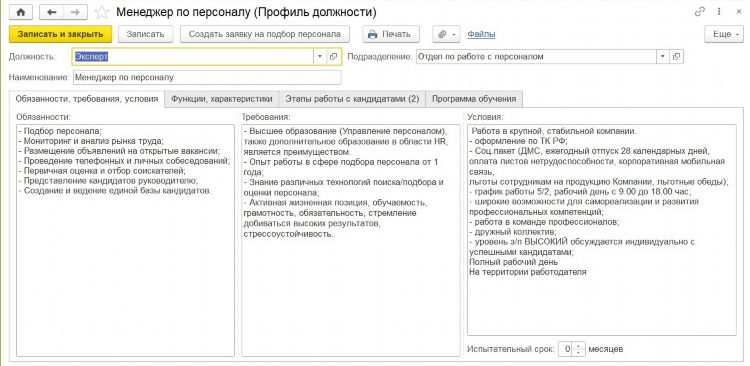This screenshot has height=366, width=750.
Task: Click the line 'На территории работодателя'
Action: (x=528, y=272)
